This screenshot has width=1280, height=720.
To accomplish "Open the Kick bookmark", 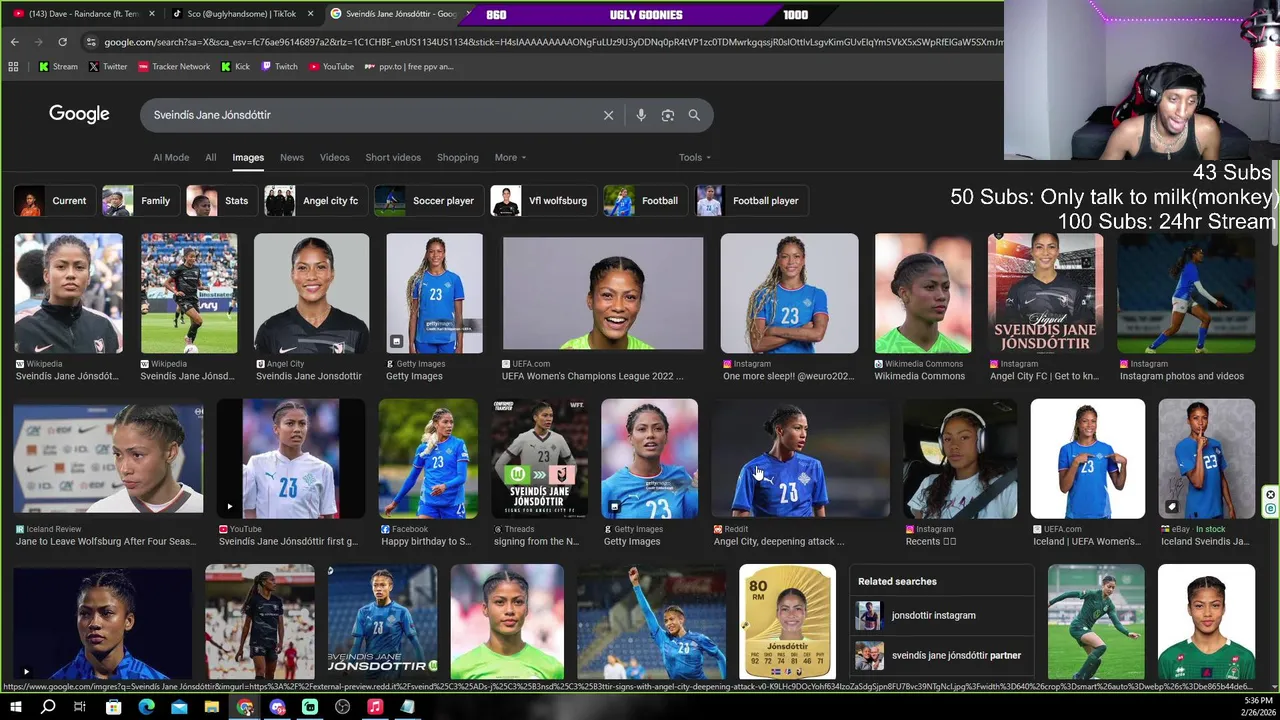I will 235,67.
